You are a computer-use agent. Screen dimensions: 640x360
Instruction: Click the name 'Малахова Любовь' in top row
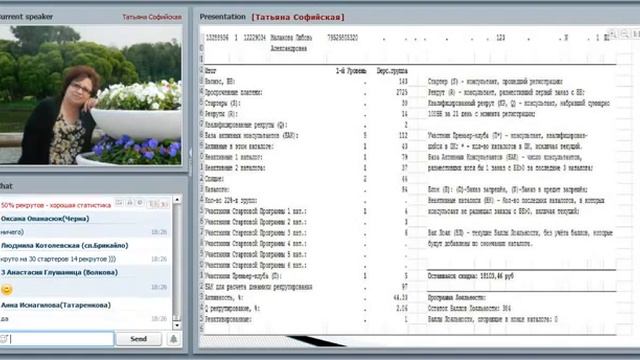pos(291,38)
